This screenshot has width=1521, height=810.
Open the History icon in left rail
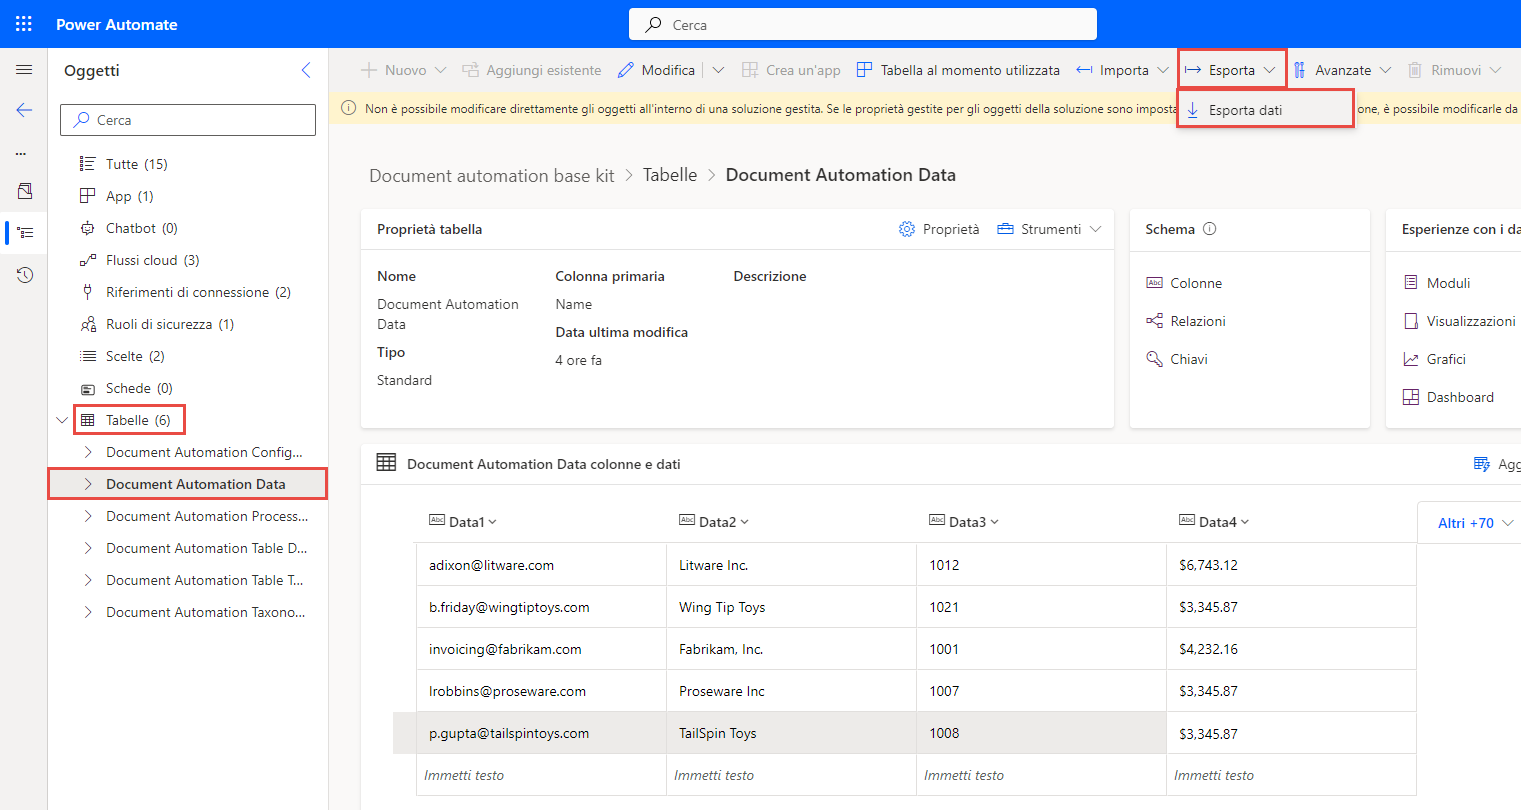[24, 275]
